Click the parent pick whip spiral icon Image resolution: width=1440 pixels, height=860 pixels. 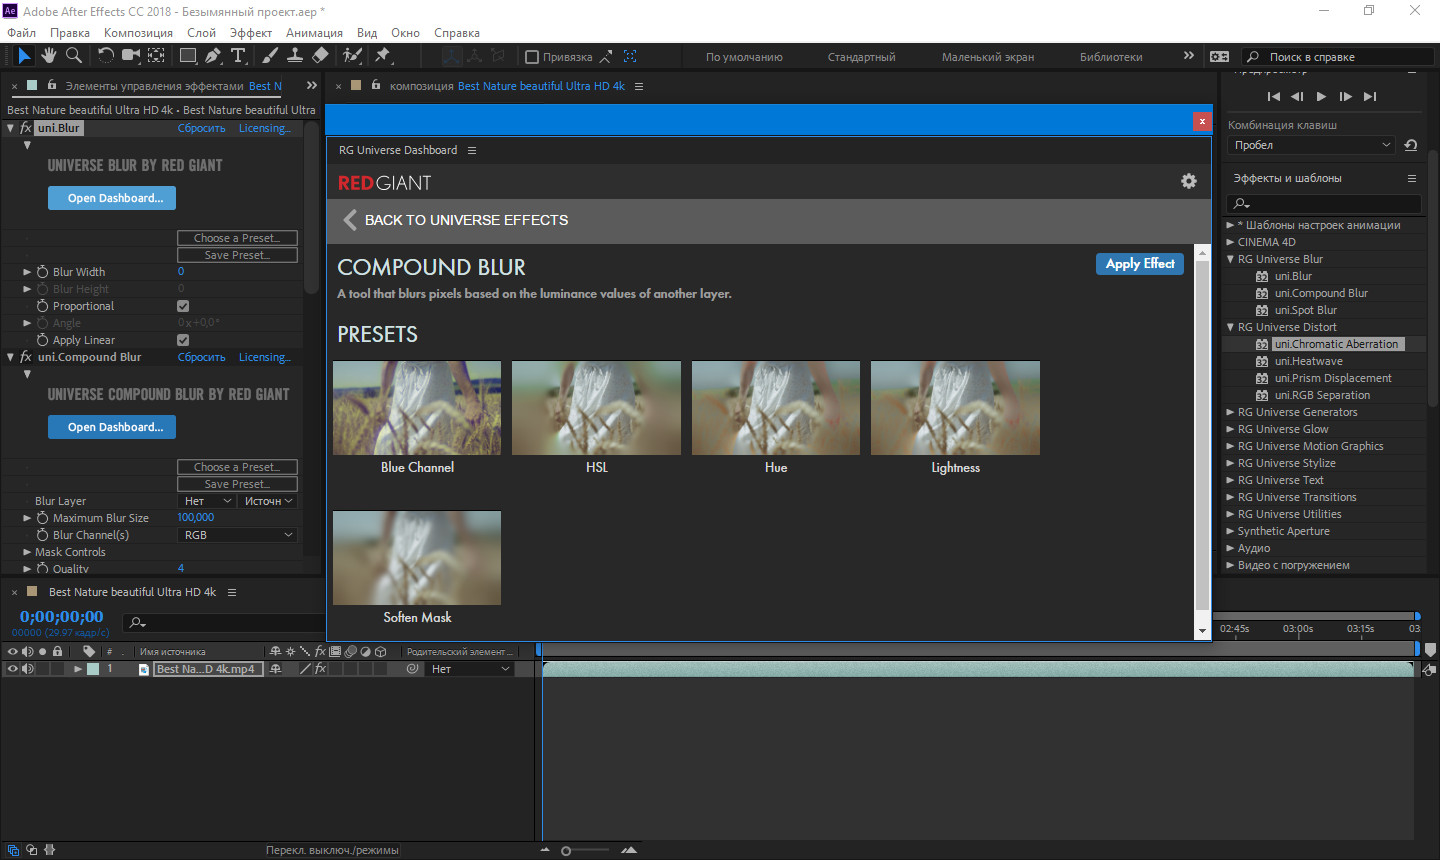(412, 669)
